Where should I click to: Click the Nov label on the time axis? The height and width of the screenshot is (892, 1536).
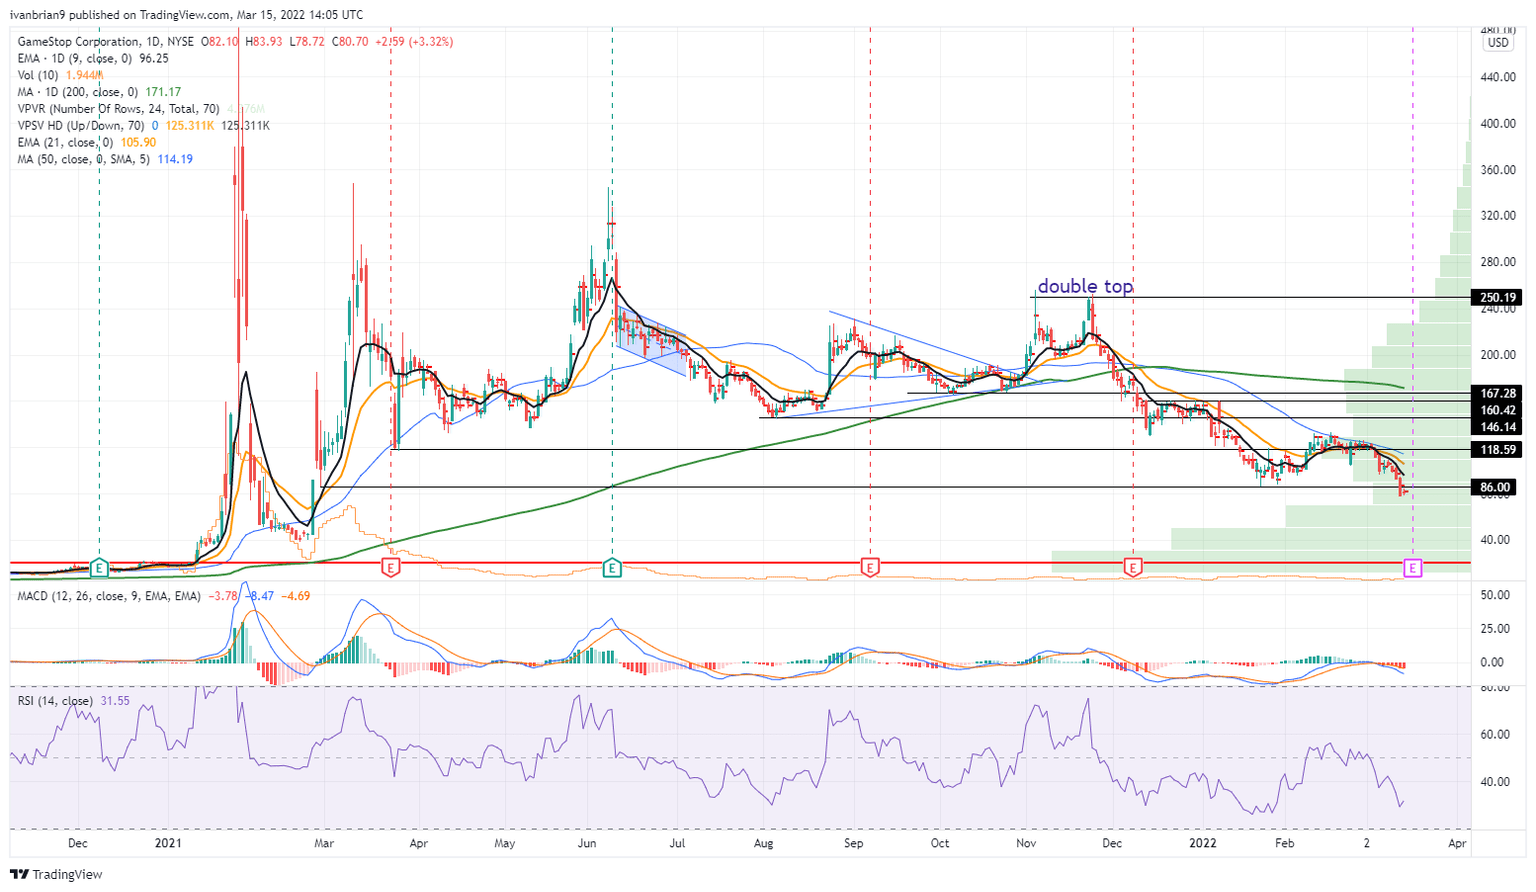[1026, 844]
